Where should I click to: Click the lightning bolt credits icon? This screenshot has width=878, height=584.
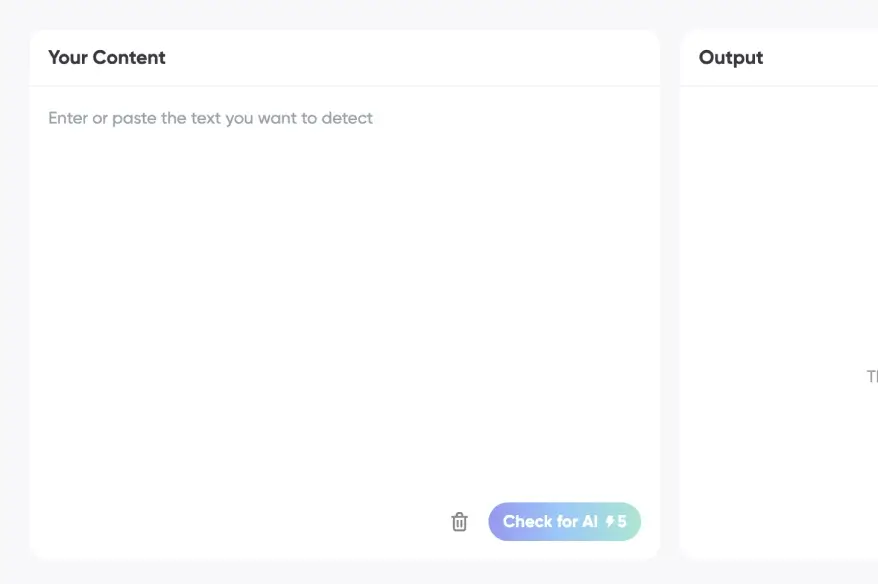point(610,522)
